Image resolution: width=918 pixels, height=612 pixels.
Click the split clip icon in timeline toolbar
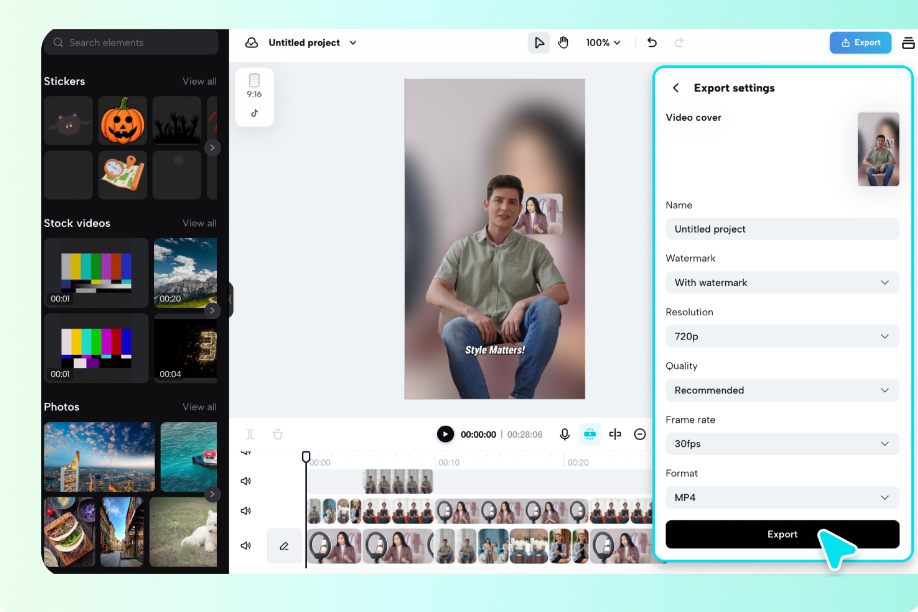point(615,434)
